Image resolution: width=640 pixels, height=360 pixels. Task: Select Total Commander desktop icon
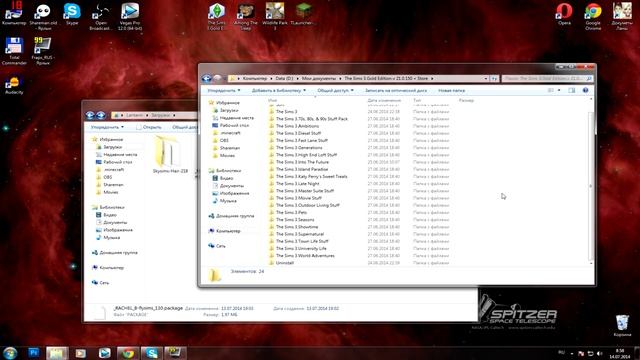click(14, 51)
